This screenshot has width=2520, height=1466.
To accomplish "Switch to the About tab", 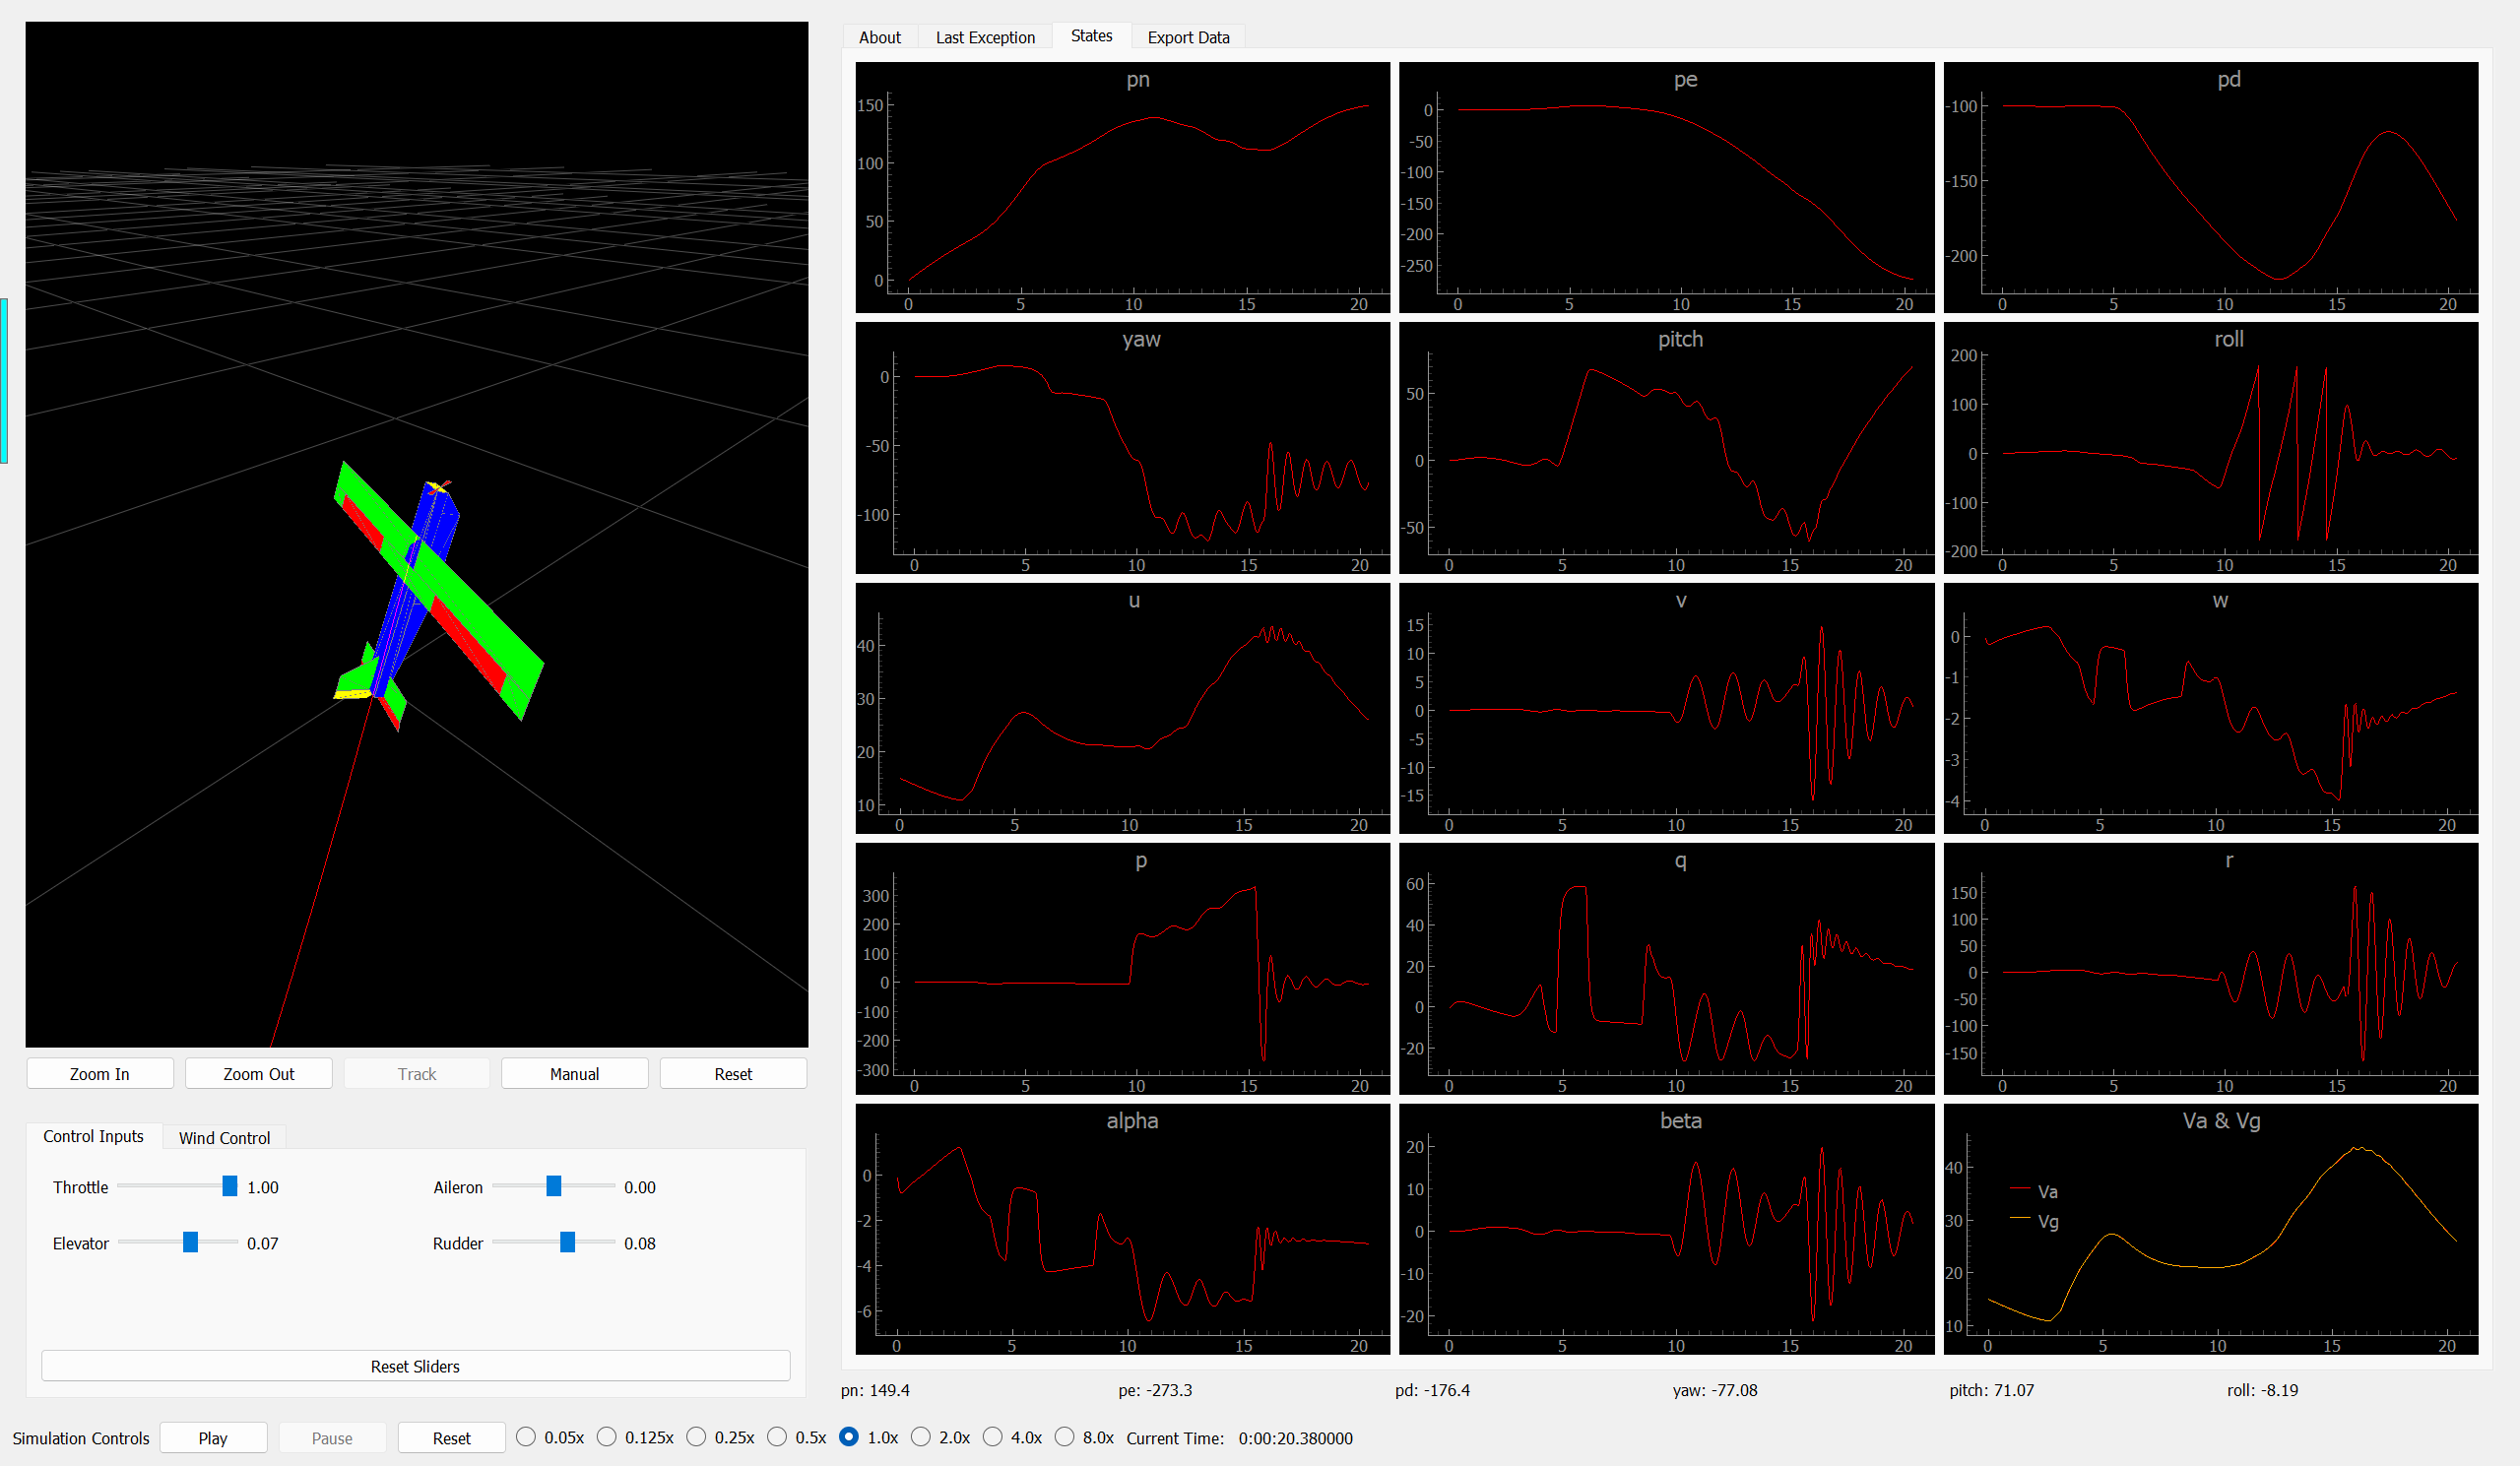I will coord(879,37).
